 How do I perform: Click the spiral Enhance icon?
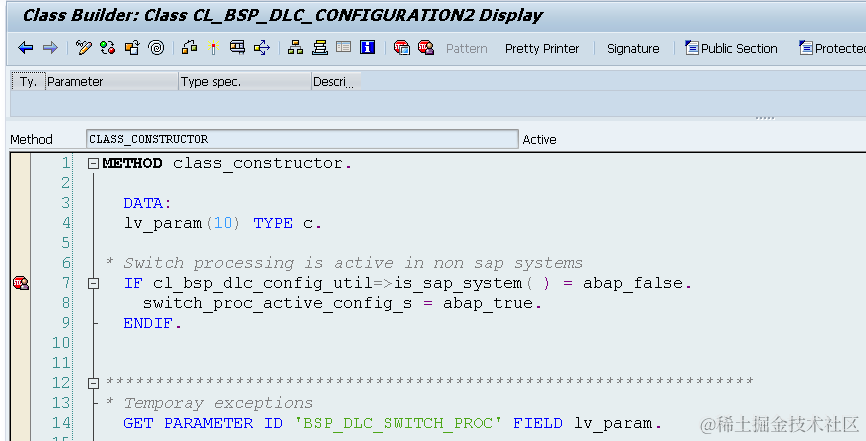tap(156, 48)
